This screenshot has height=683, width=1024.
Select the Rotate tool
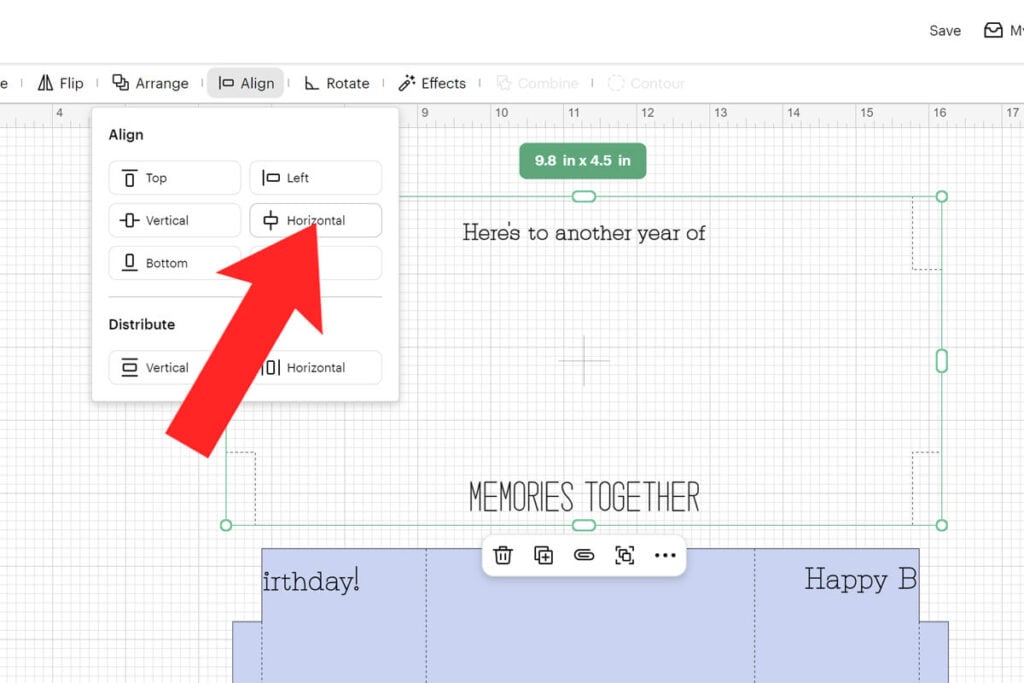337,83
